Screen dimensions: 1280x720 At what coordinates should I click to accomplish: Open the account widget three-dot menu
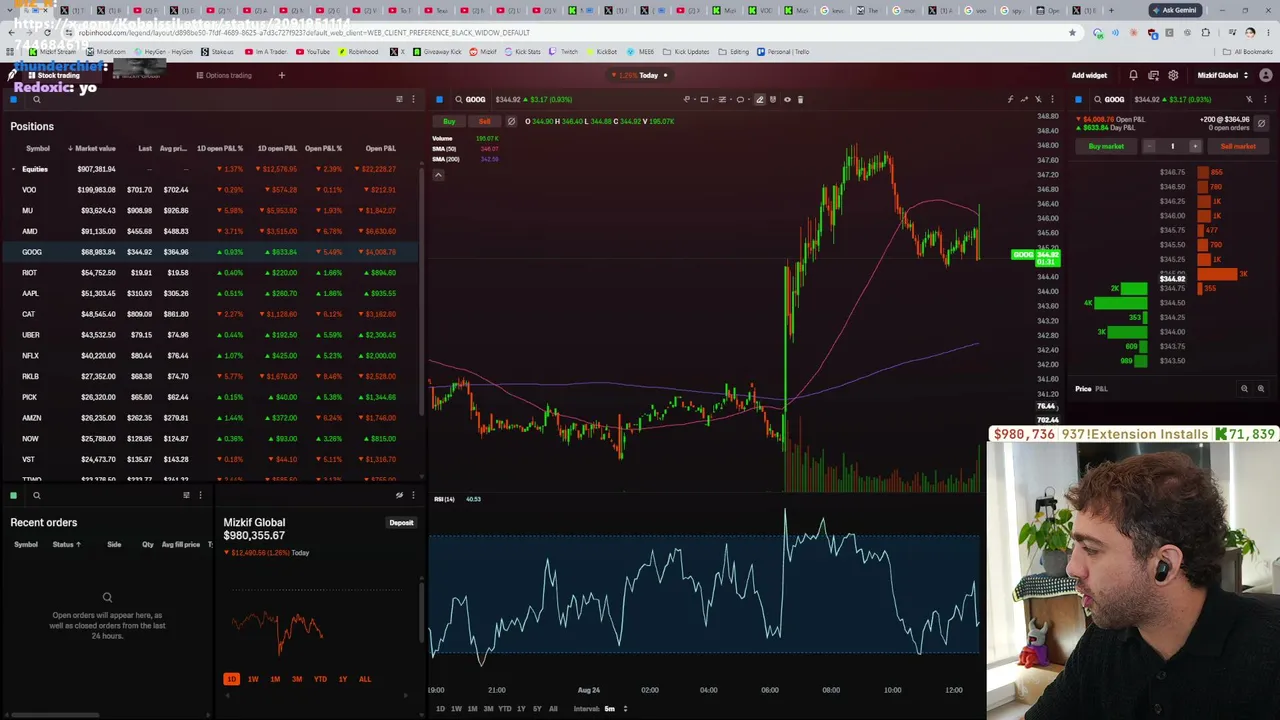pos(413,495)
